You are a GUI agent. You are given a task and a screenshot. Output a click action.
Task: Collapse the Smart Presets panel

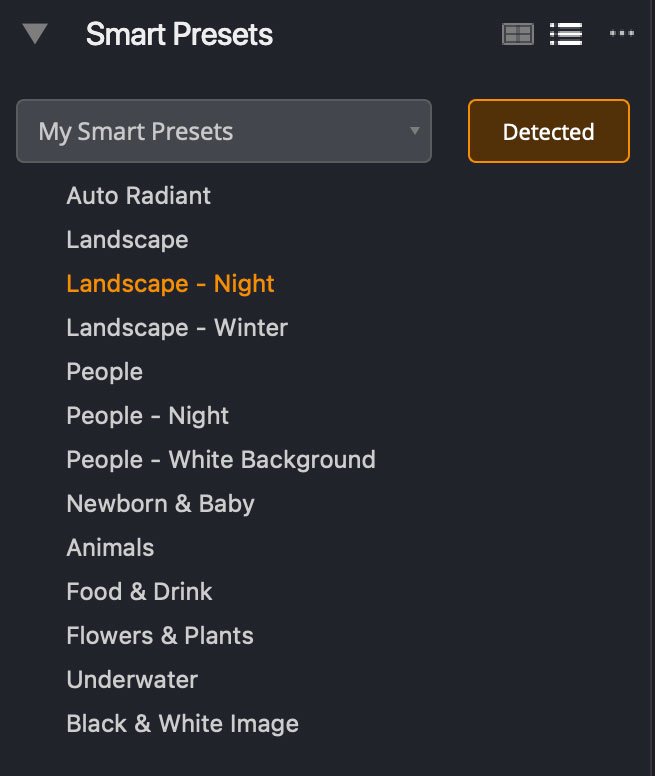[x=35, y=35]
